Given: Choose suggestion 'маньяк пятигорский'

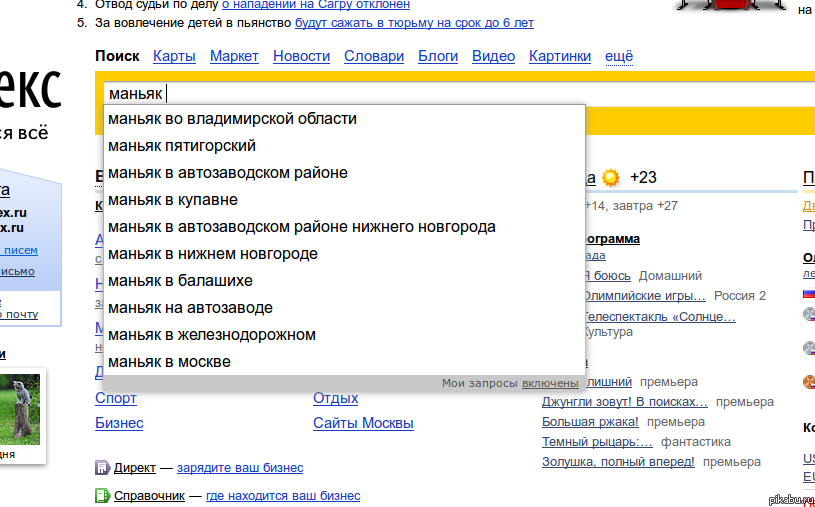Looking at the screenshot, I should click(x=182, y=146).
